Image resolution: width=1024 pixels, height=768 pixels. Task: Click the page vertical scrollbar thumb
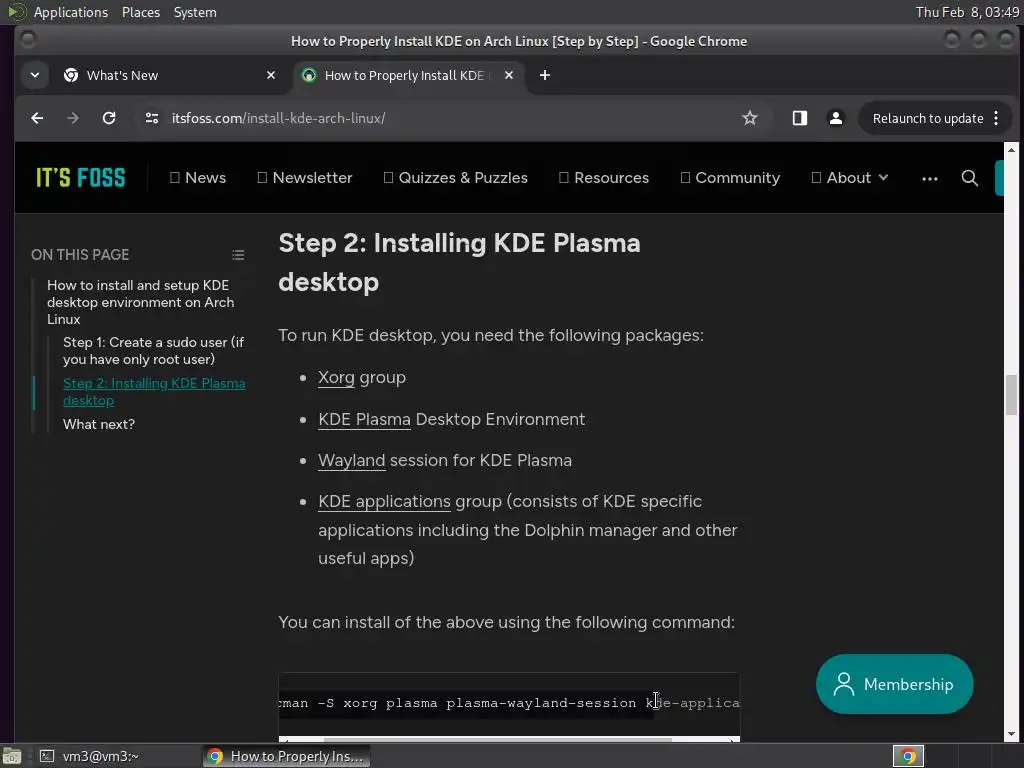1011,394
